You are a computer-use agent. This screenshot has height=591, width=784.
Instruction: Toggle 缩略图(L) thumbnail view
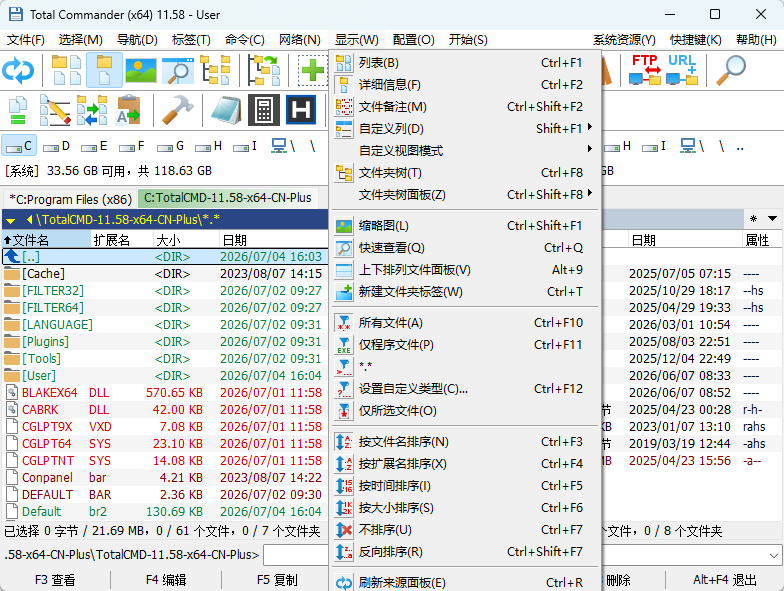point(465,226)
